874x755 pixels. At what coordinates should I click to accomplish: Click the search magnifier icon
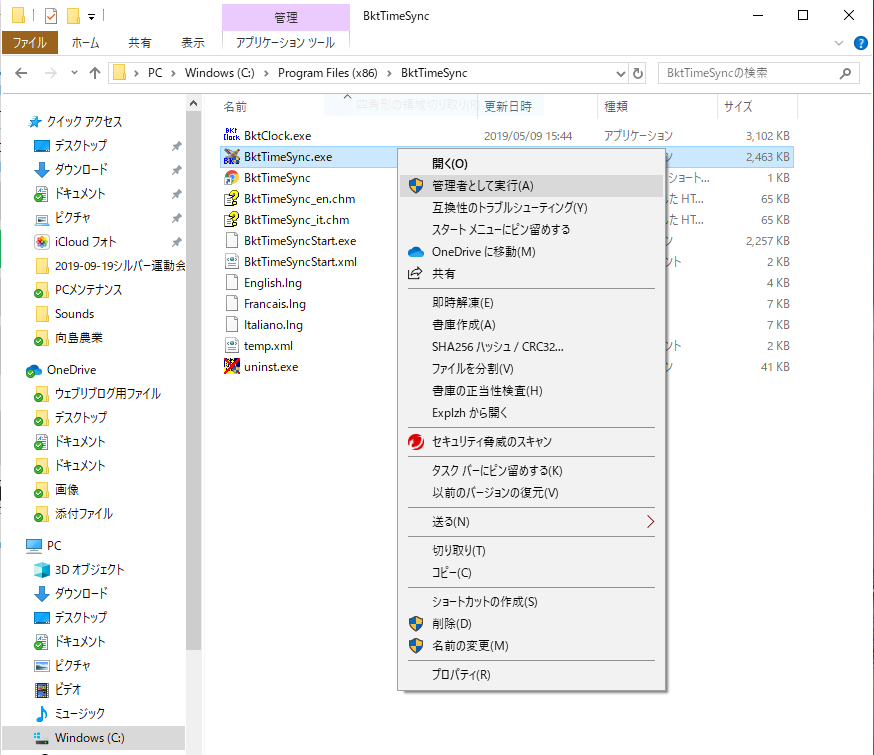[845, 73]
